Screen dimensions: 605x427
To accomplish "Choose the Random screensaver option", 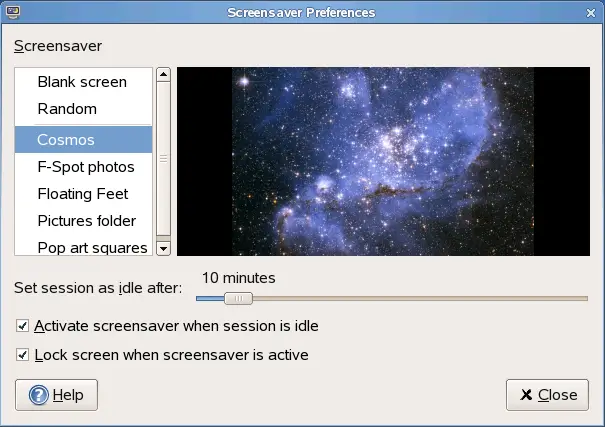I will pyautogui.click(x=67, y=109).
